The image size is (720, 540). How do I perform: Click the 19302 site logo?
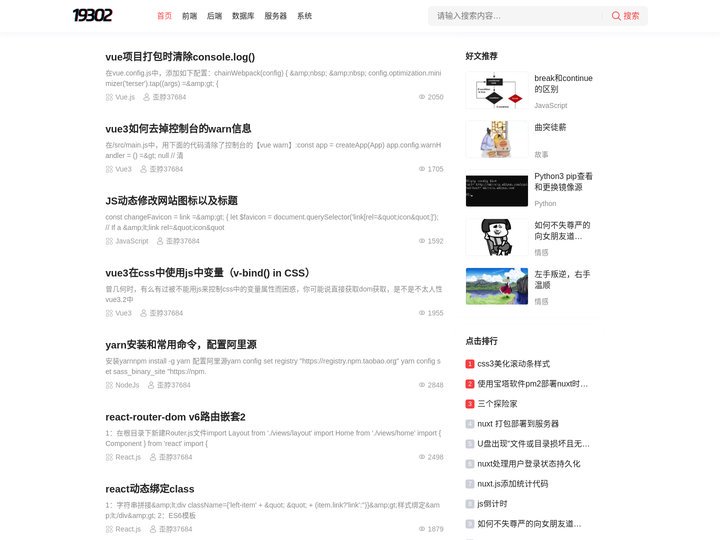click(92, 15)
